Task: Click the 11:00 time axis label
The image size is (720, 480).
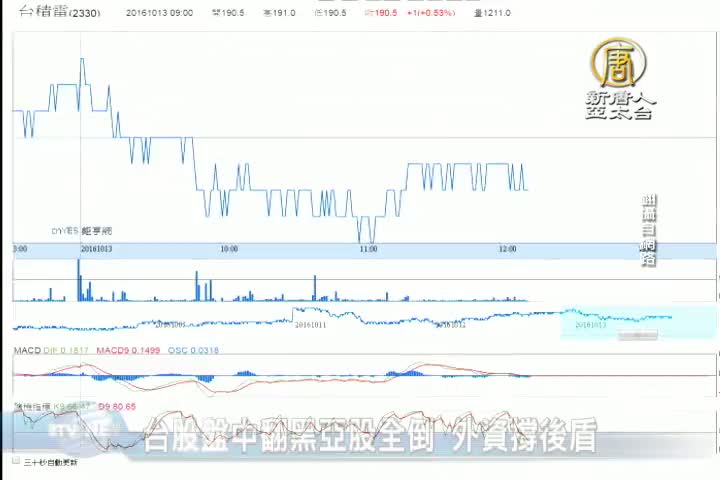Action: click(x=368, y=249)
